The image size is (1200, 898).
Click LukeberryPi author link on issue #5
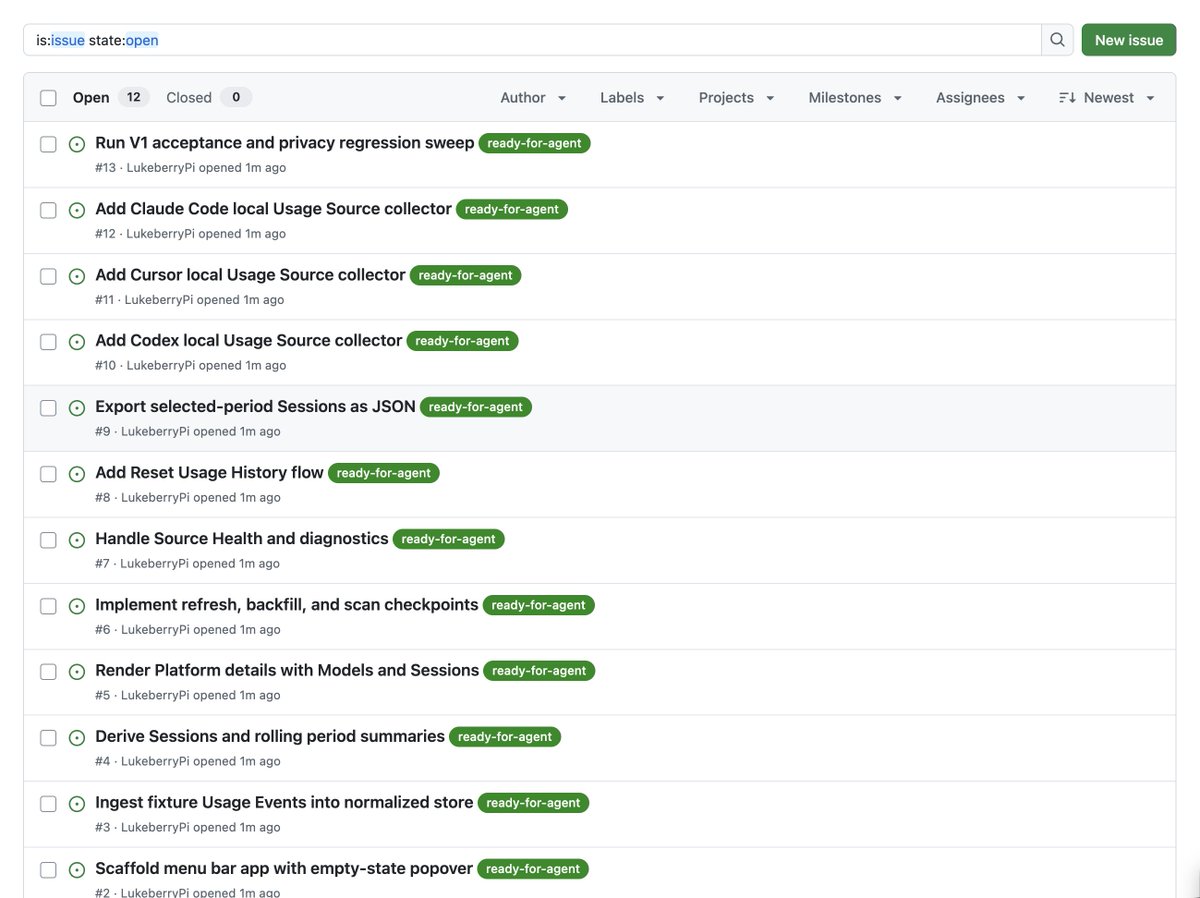(155, 696)
